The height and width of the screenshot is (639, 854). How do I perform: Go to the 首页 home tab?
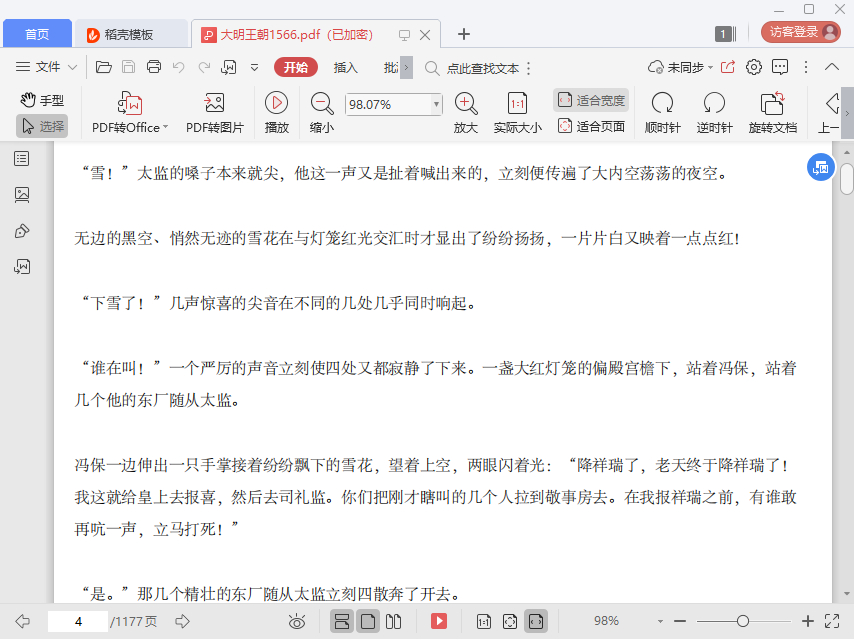37,34
